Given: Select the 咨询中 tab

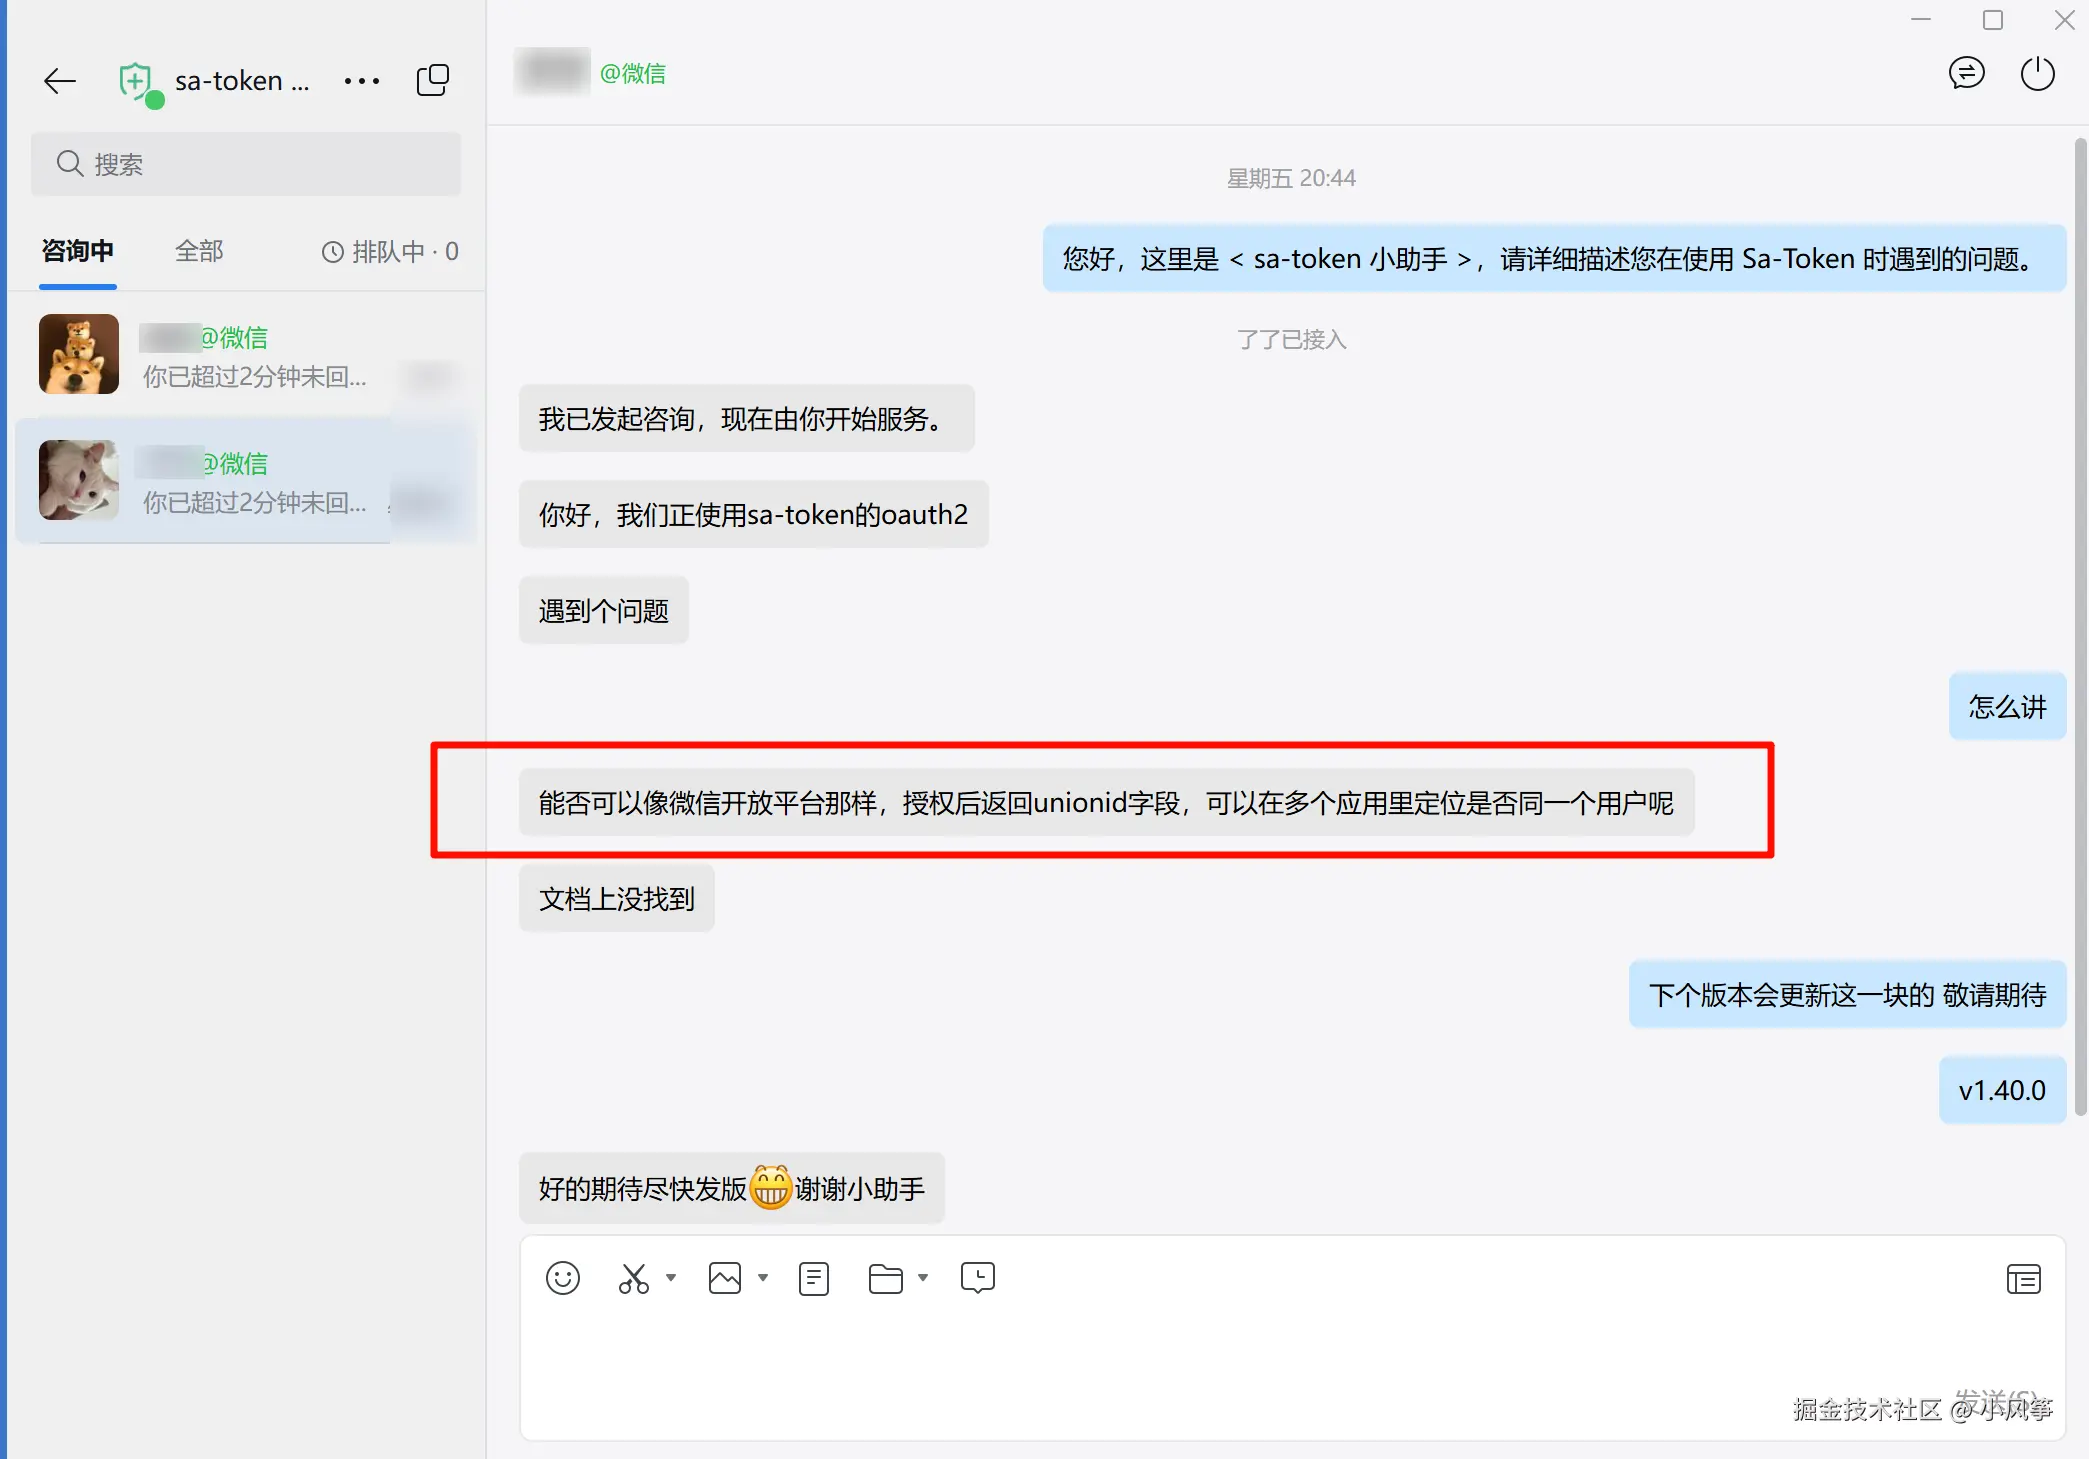Looking at the screenshot, I should (77, 251).
